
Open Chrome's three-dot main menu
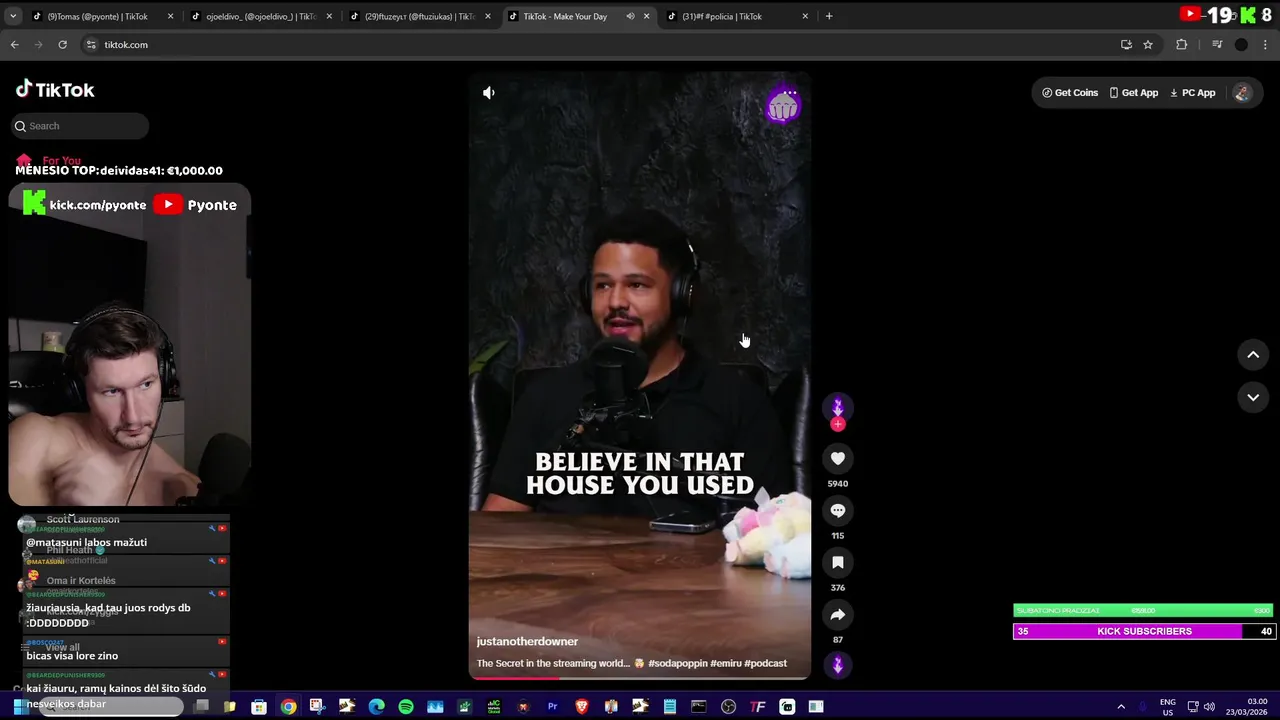1265,45
